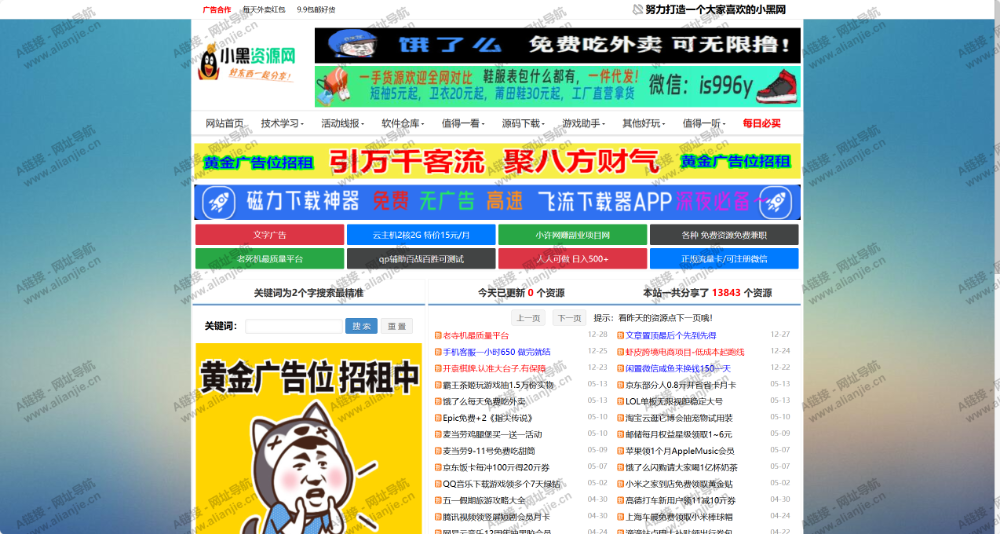
Task: Open the 高德打车新用户领11减10元券 link
Action: click(x=680, y=500)
